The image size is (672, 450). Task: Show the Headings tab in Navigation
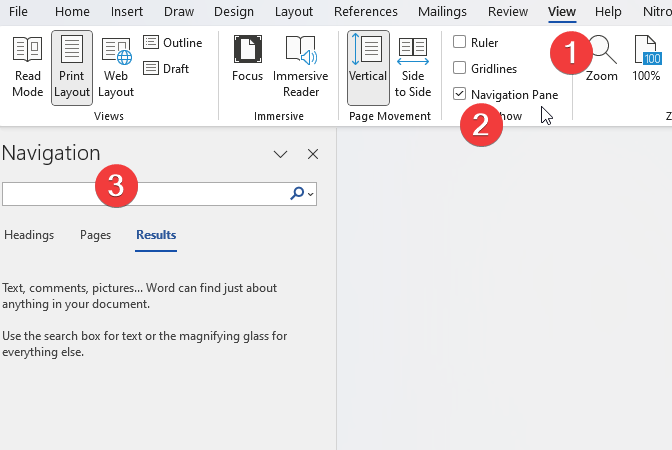[x=29, y=235]
